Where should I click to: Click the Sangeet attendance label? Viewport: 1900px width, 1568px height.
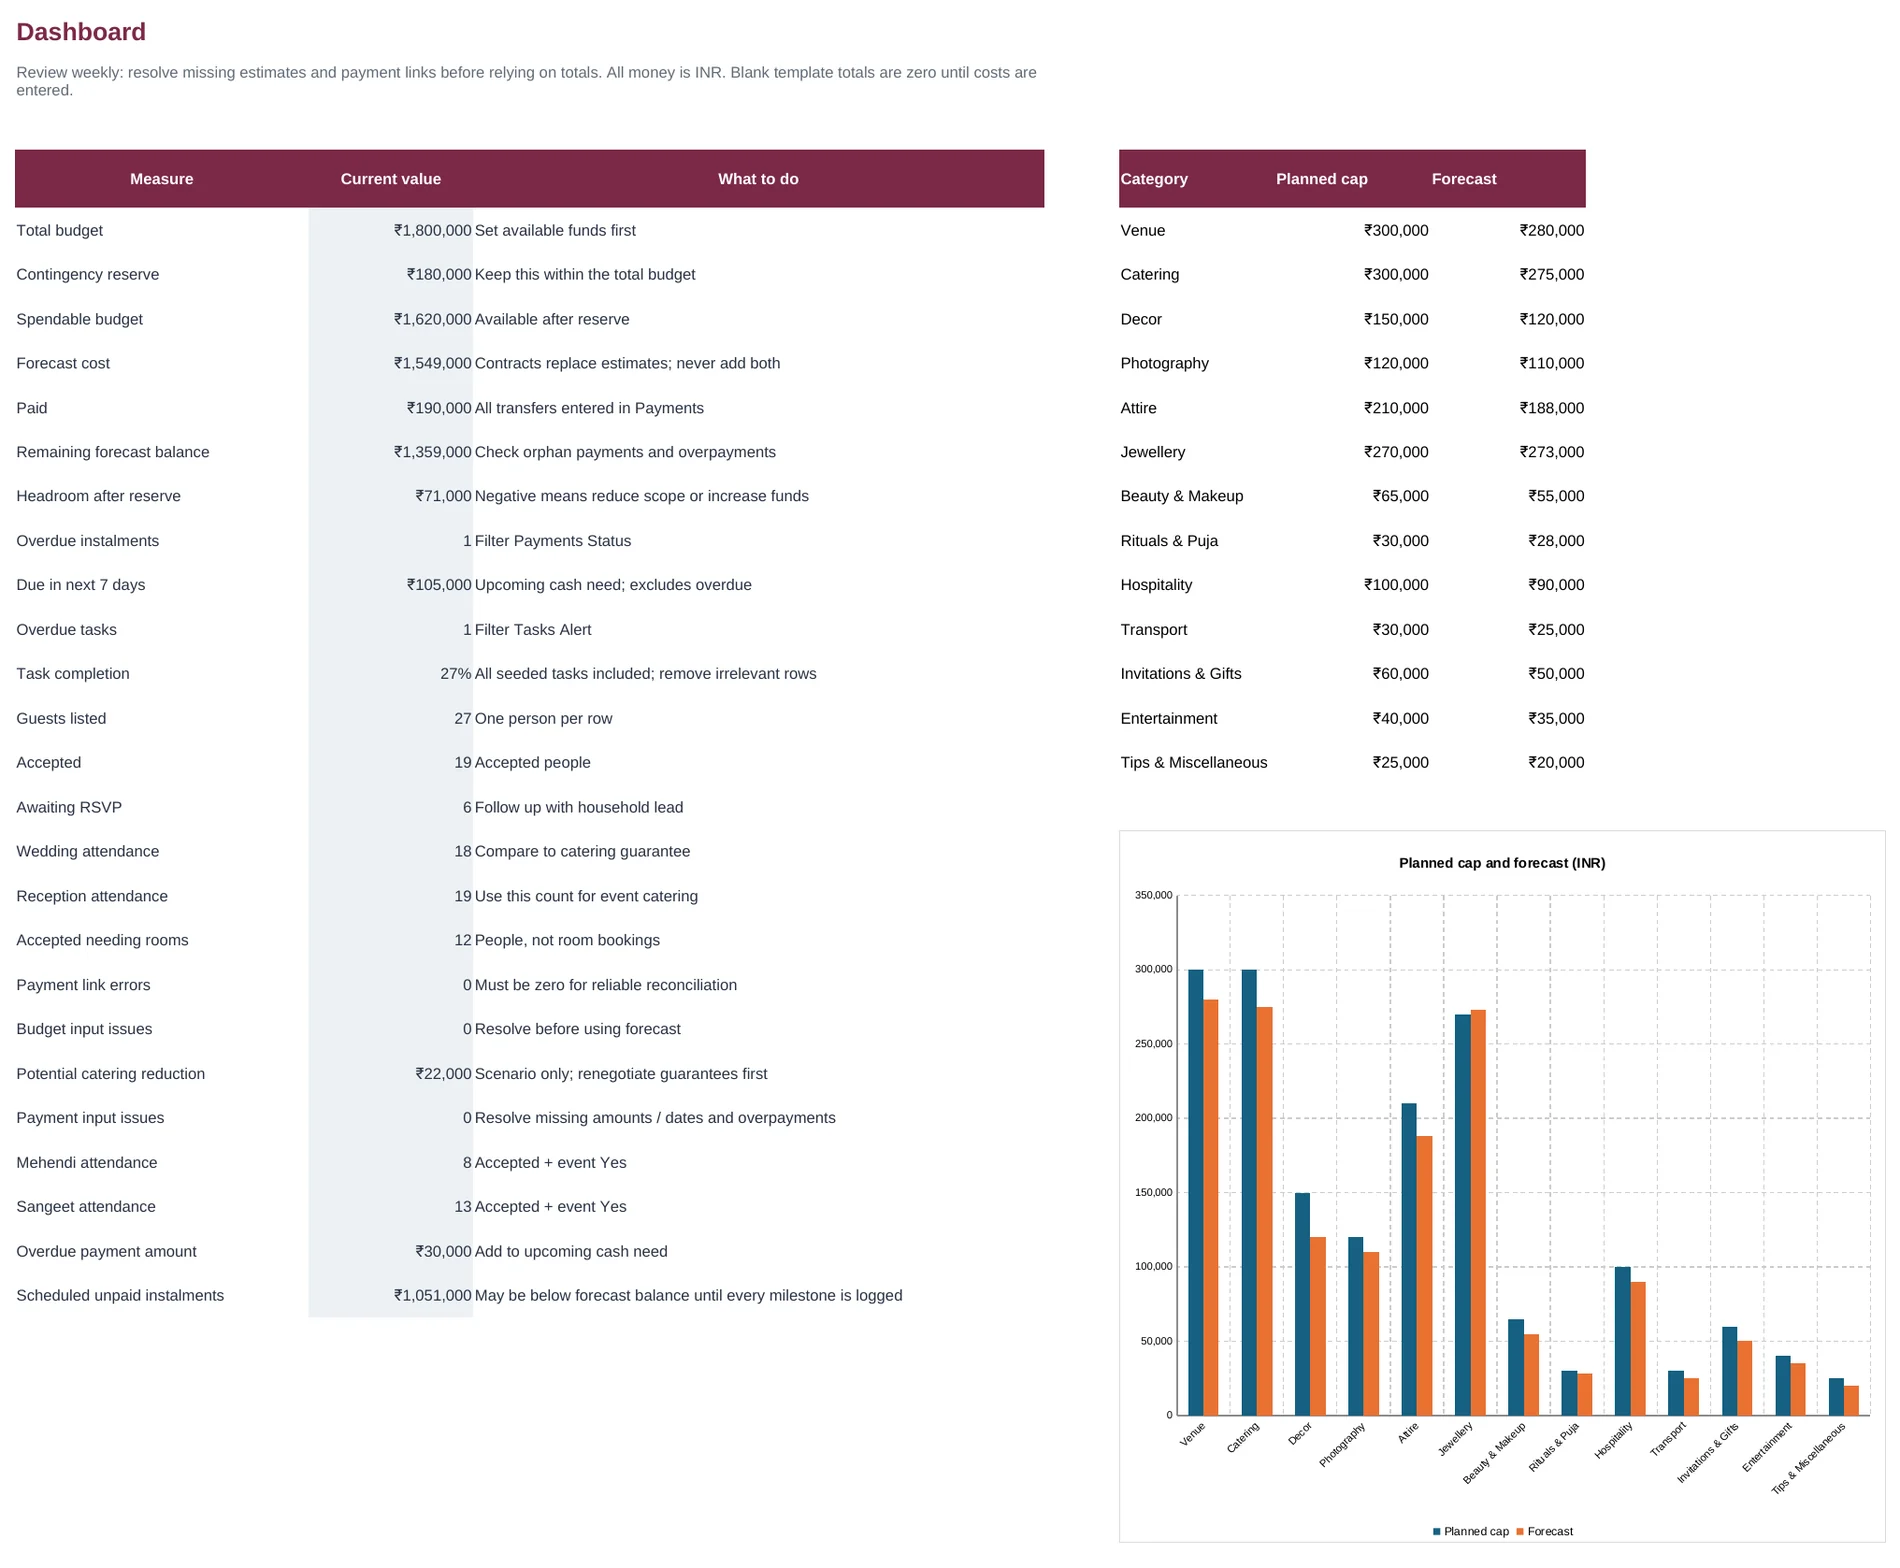[x=86, y=1207]
